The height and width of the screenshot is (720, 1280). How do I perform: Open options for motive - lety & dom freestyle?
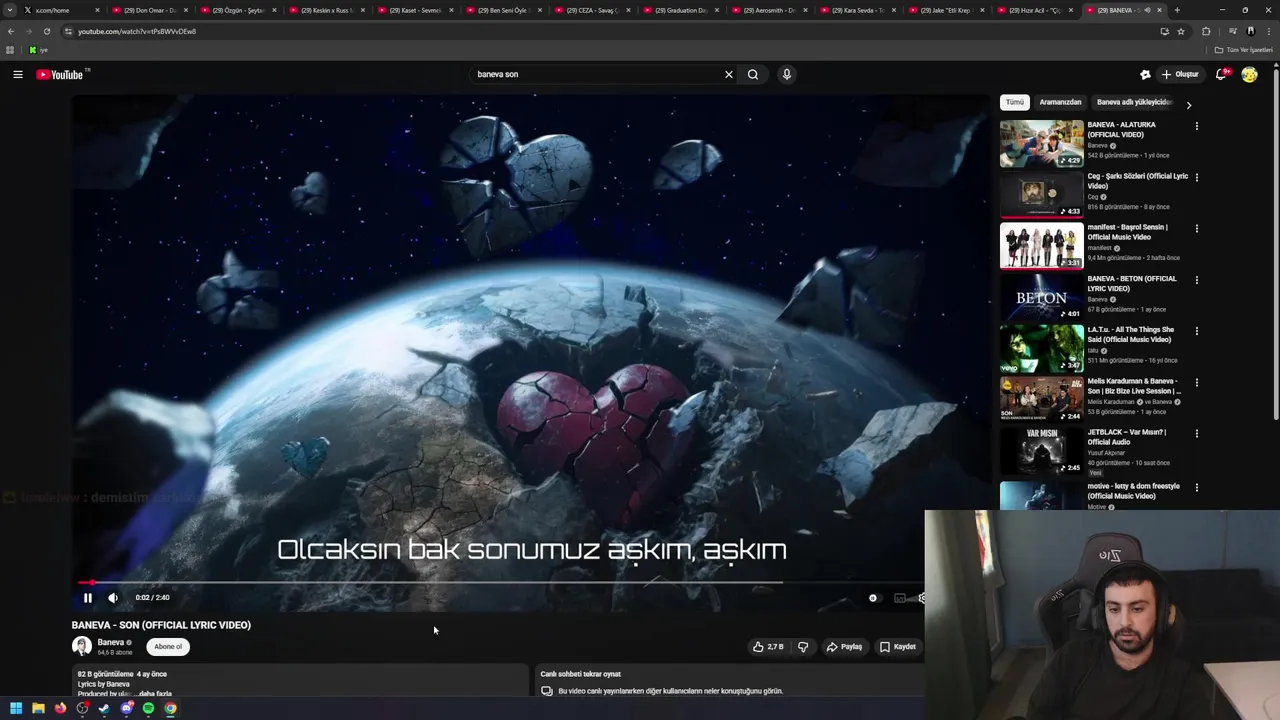pyautogui.click(x=1196, y=487)
